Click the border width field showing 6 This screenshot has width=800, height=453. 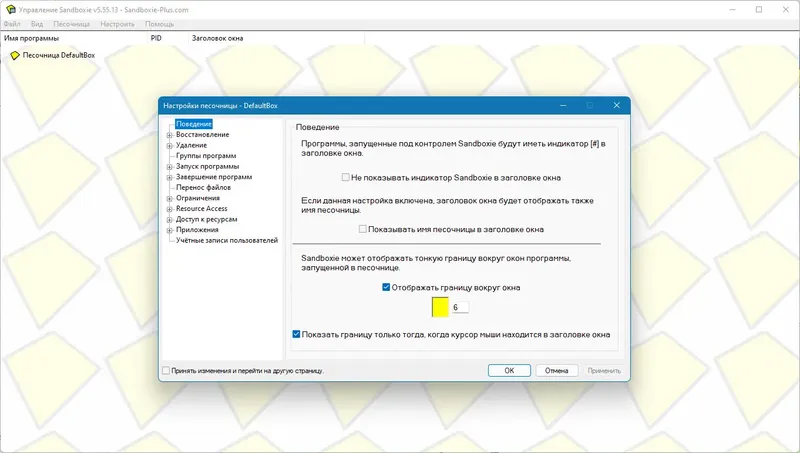click(460, 307)
